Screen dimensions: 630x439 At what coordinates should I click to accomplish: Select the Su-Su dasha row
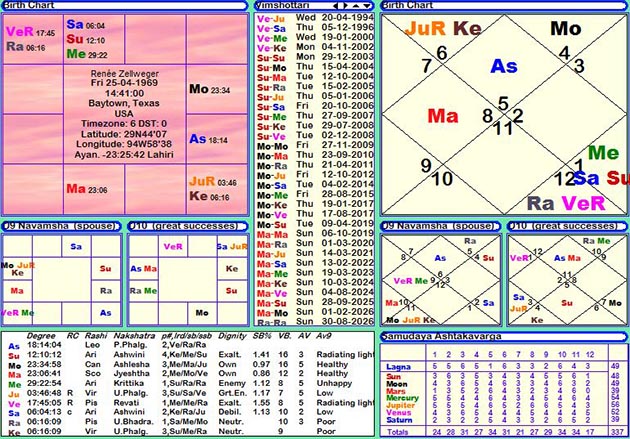pos(315,57)
